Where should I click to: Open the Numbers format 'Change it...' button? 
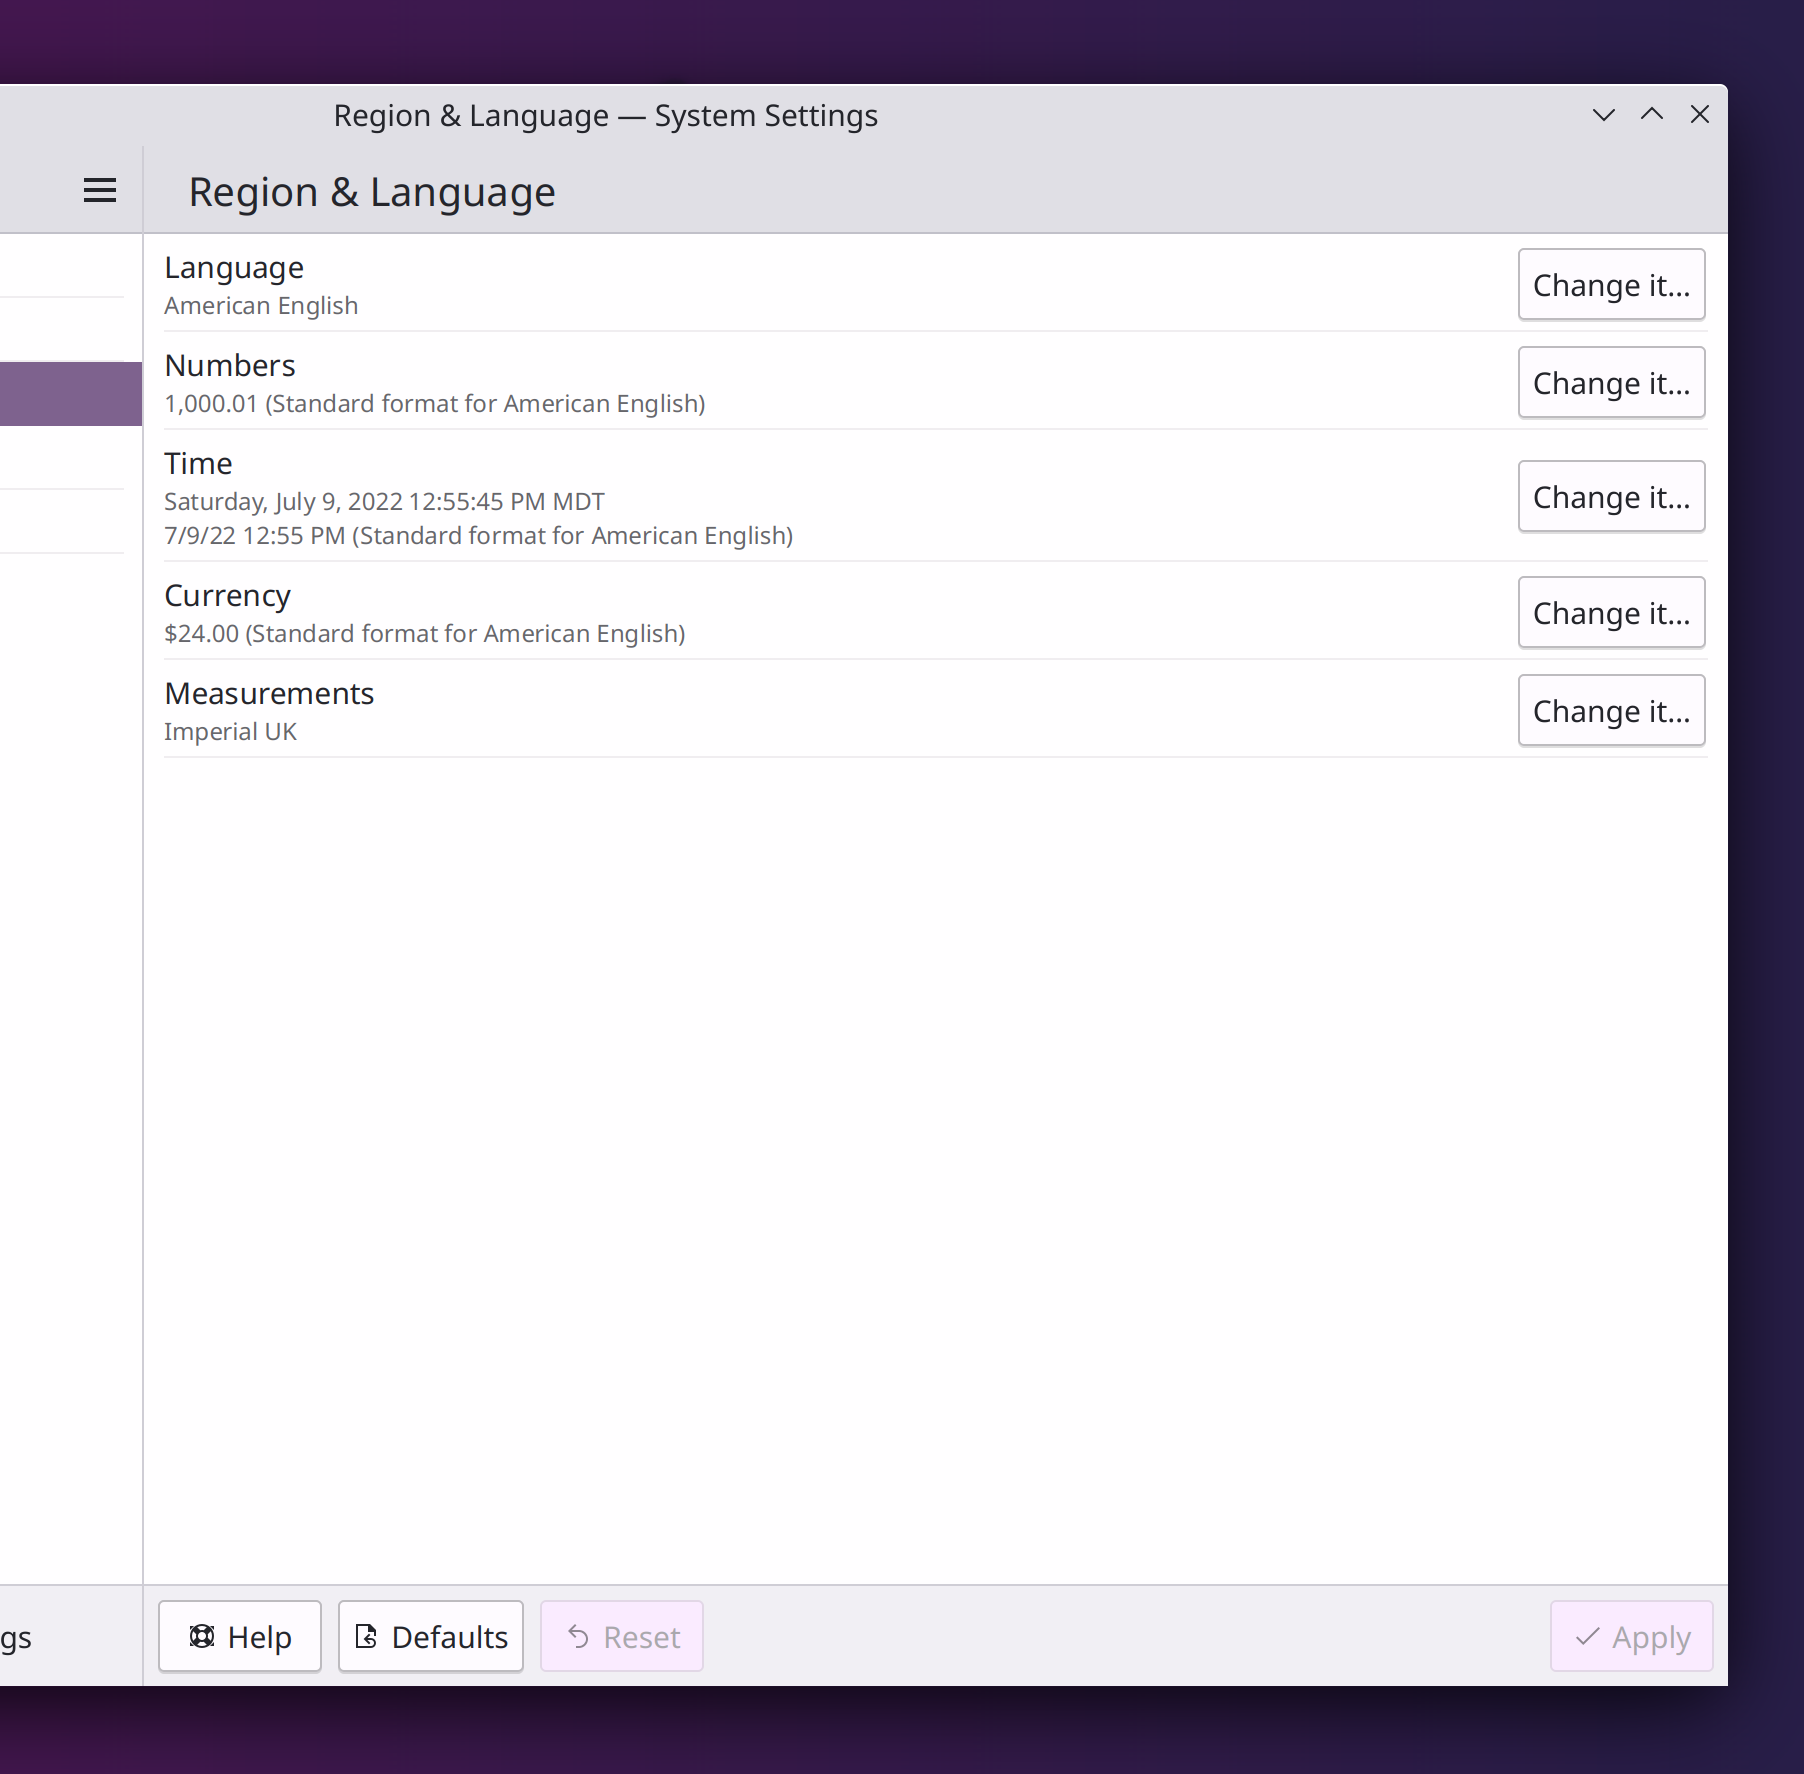coord(1610,383)
